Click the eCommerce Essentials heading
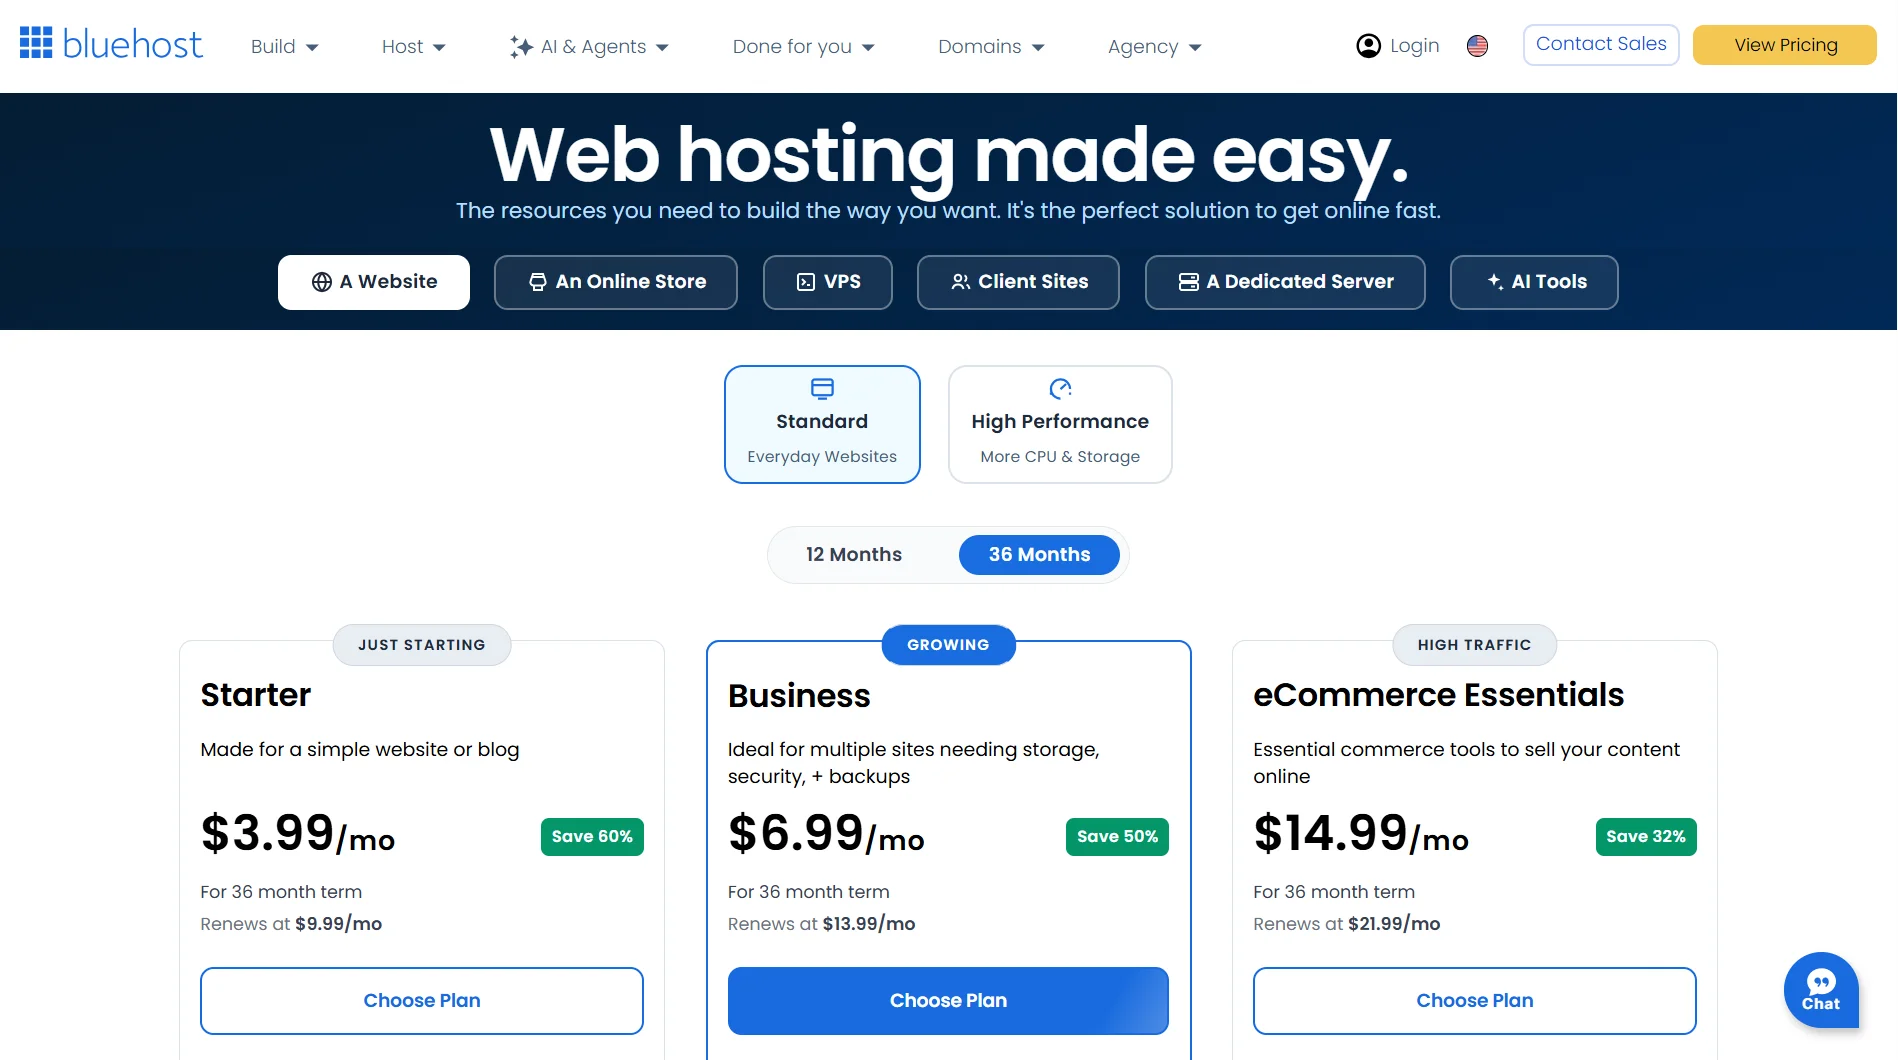The image size is (1898, 1060). coord(1438,695)
